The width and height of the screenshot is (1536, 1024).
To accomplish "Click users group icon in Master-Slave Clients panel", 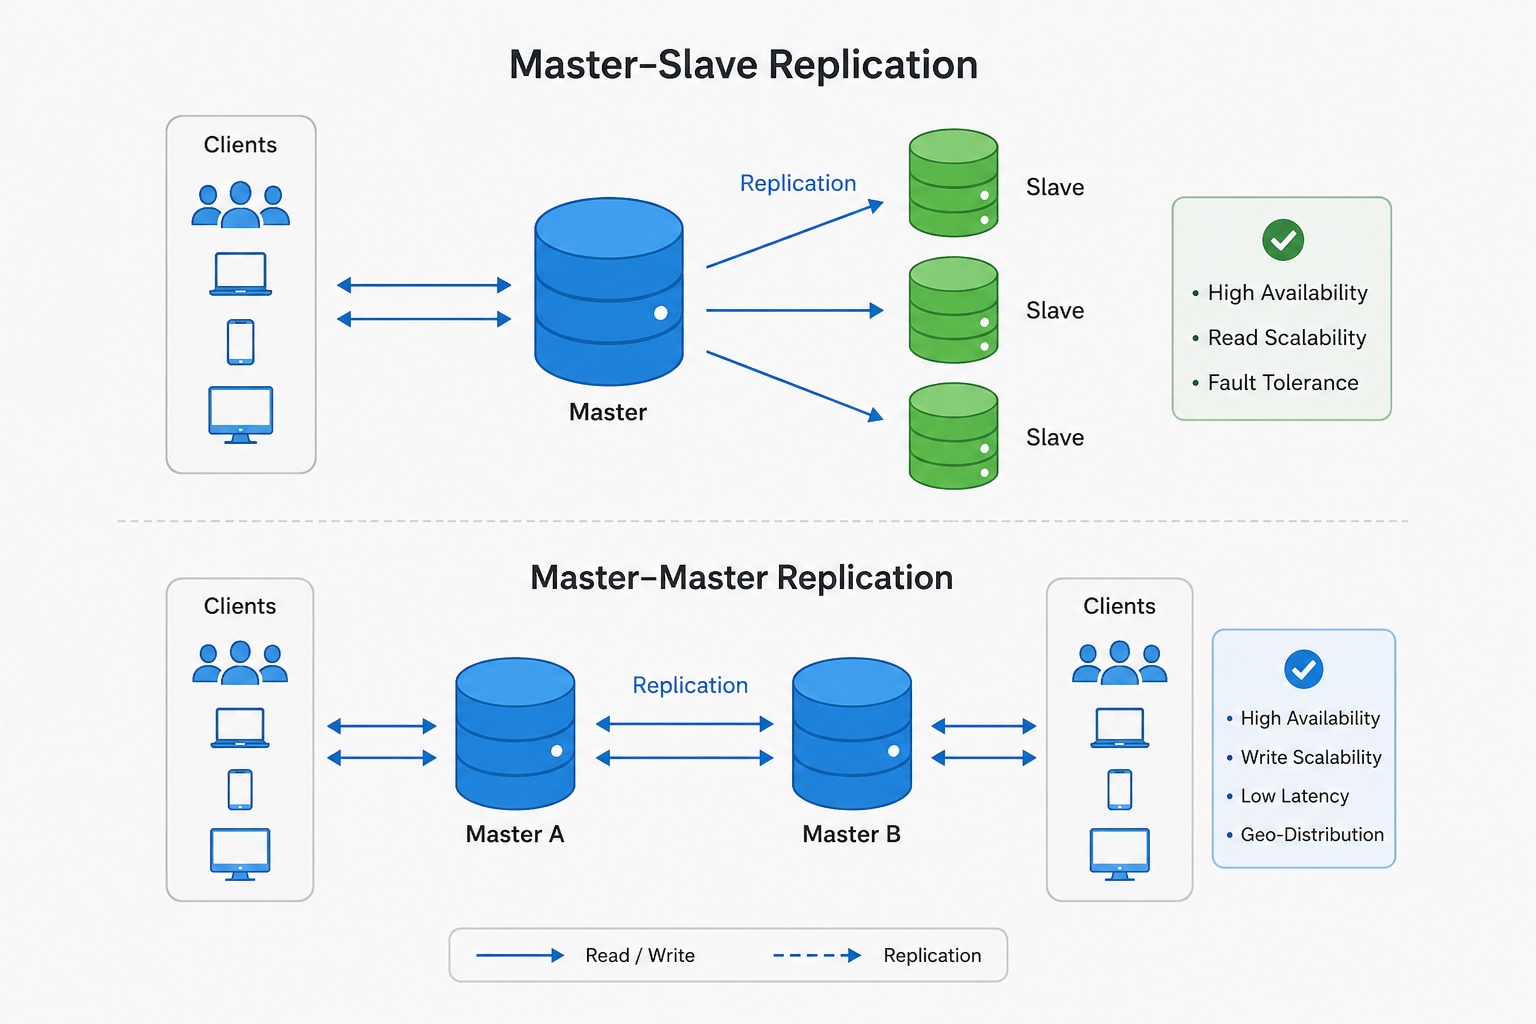I will (x=241, y=204).
